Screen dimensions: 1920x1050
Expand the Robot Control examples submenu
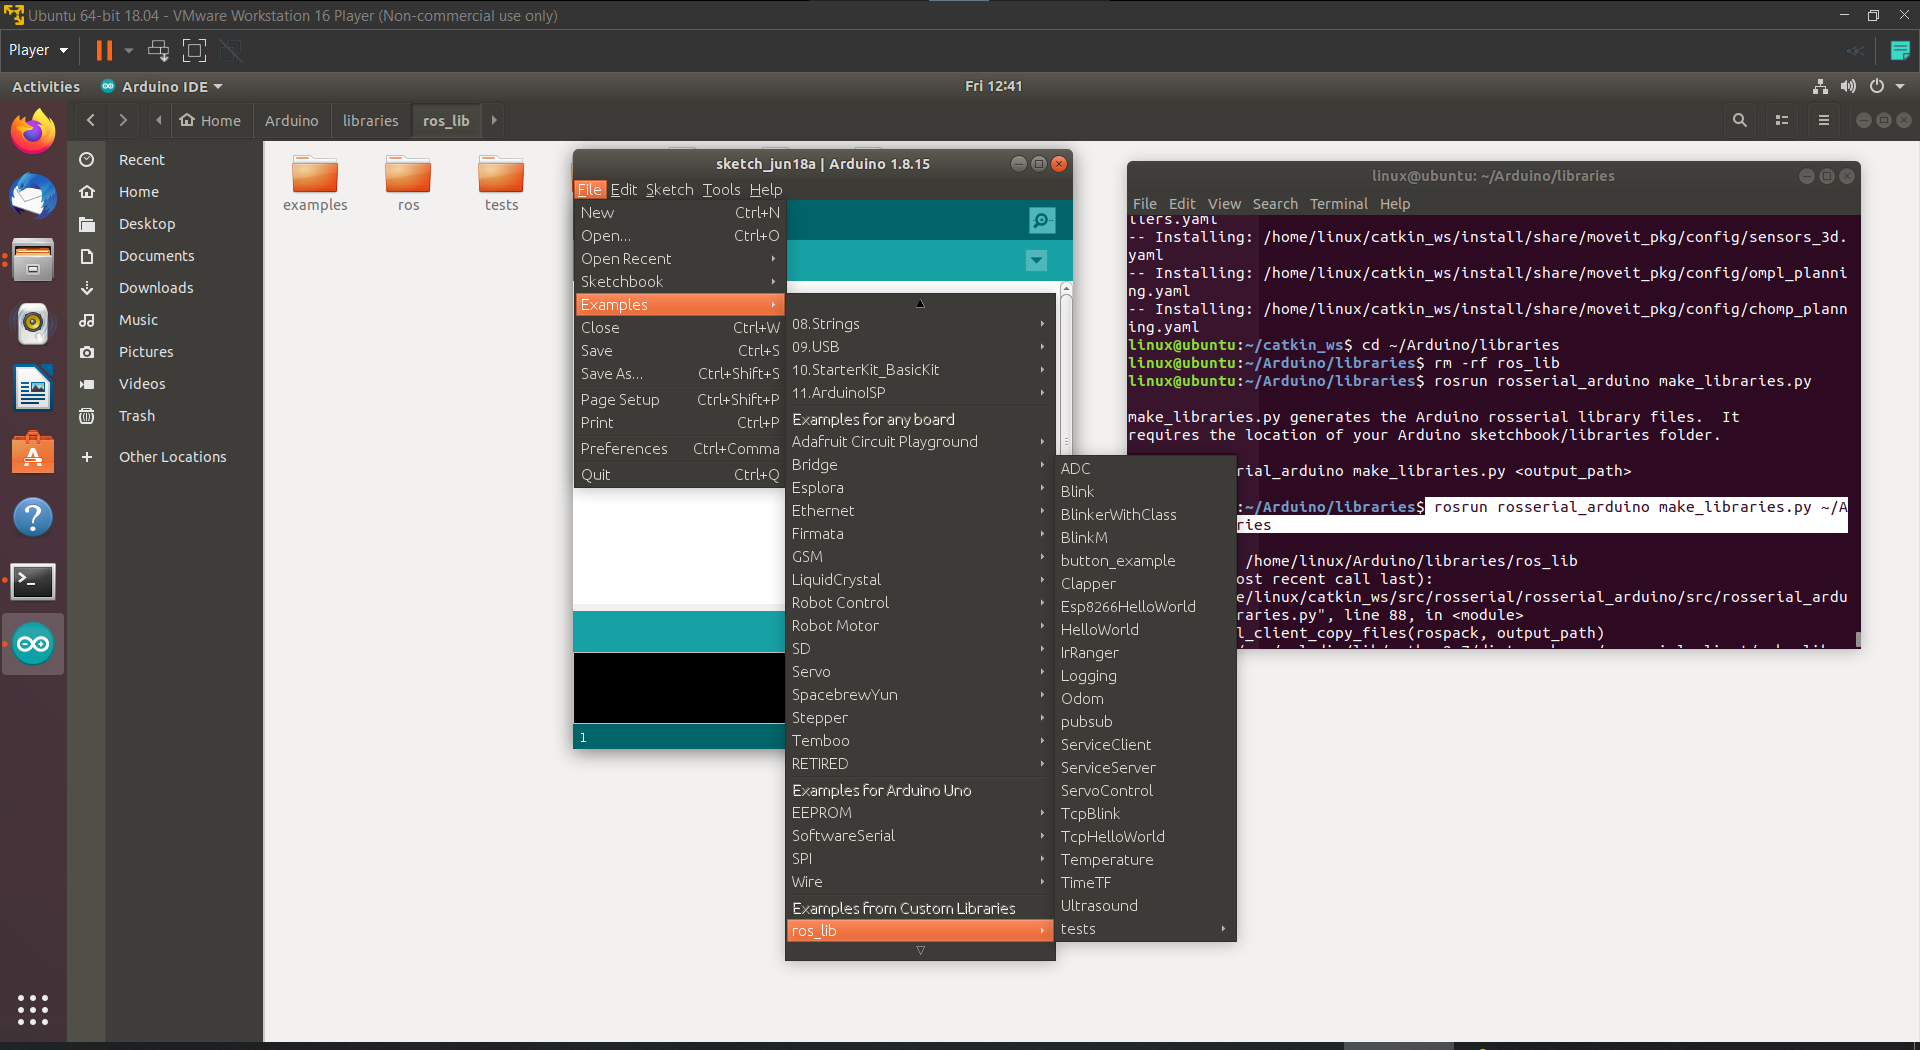840,602
